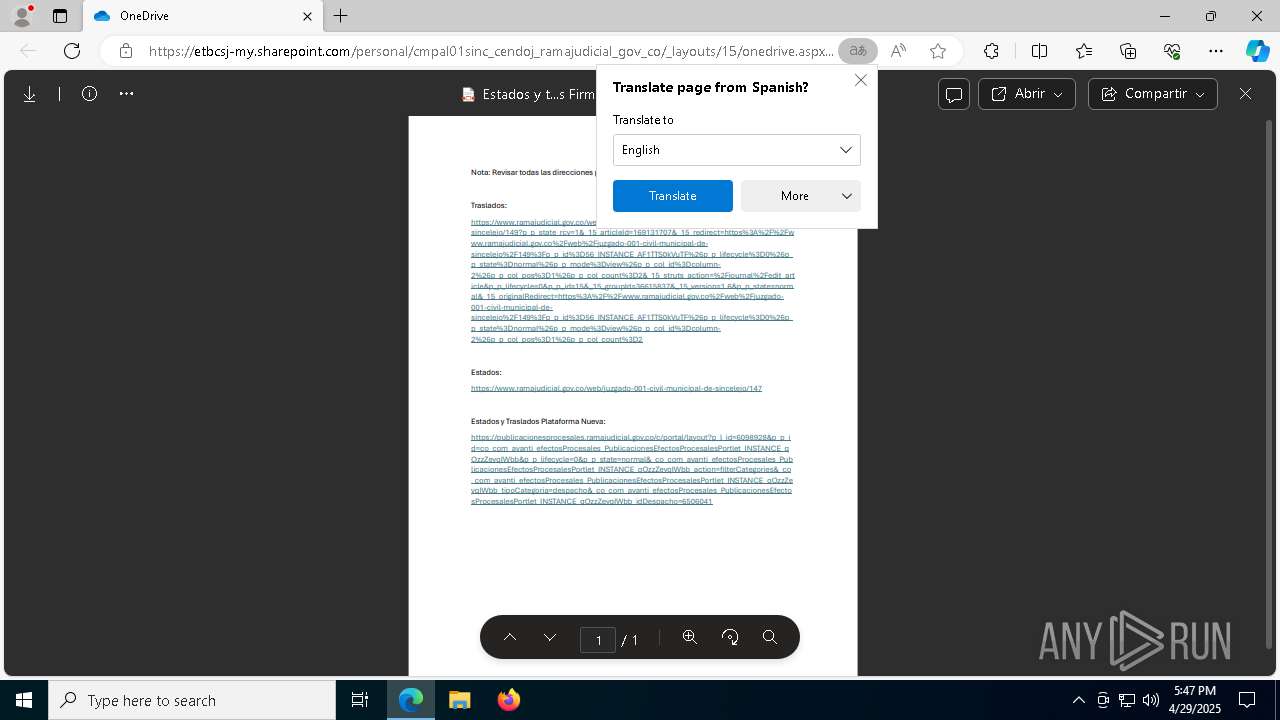Click the page number input box

pyautogui.click(x=598, y=639)
